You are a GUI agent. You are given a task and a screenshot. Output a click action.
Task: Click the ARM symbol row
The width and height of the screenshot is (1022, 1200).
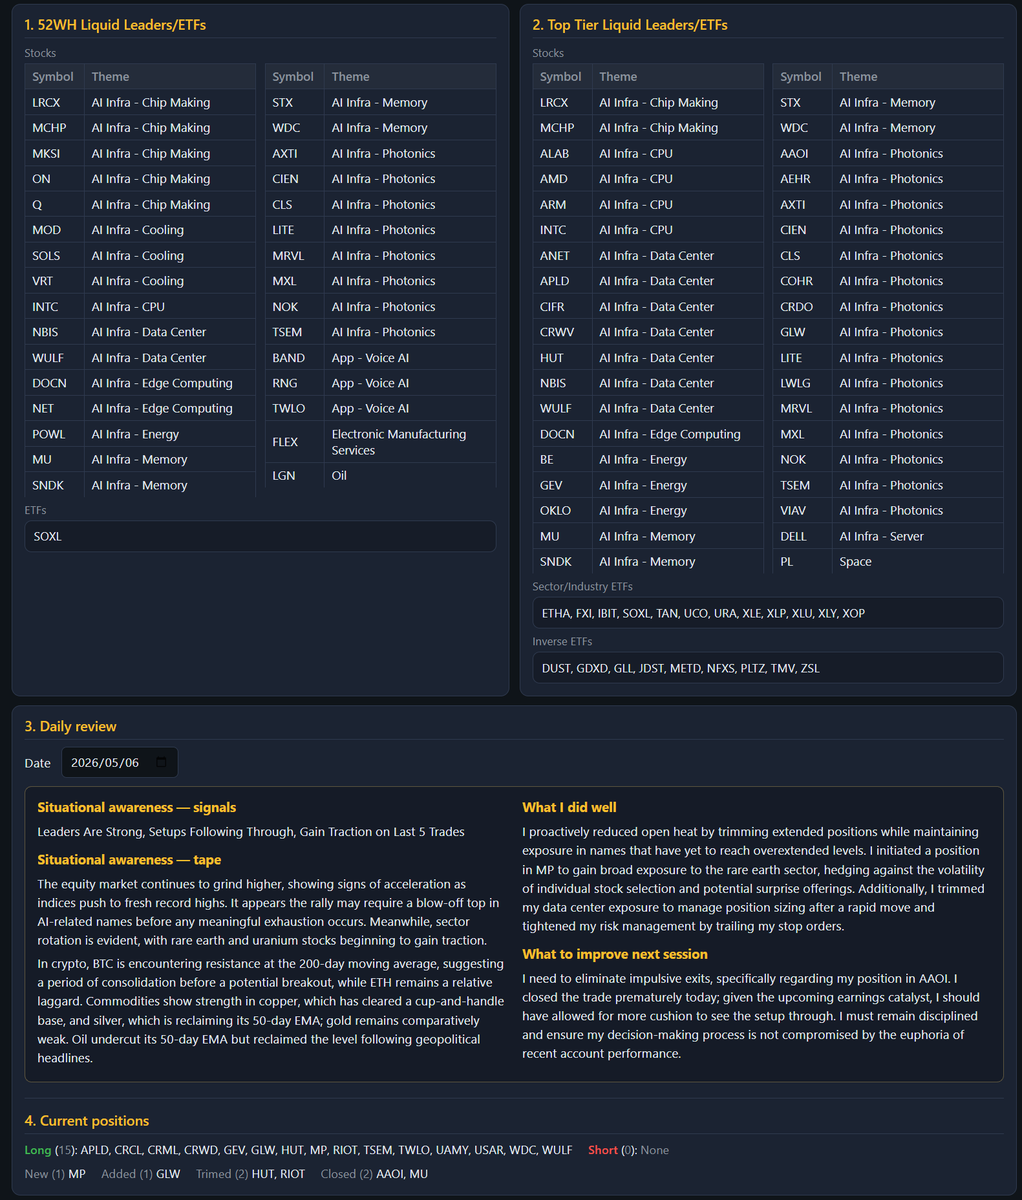tap(649, 205)
